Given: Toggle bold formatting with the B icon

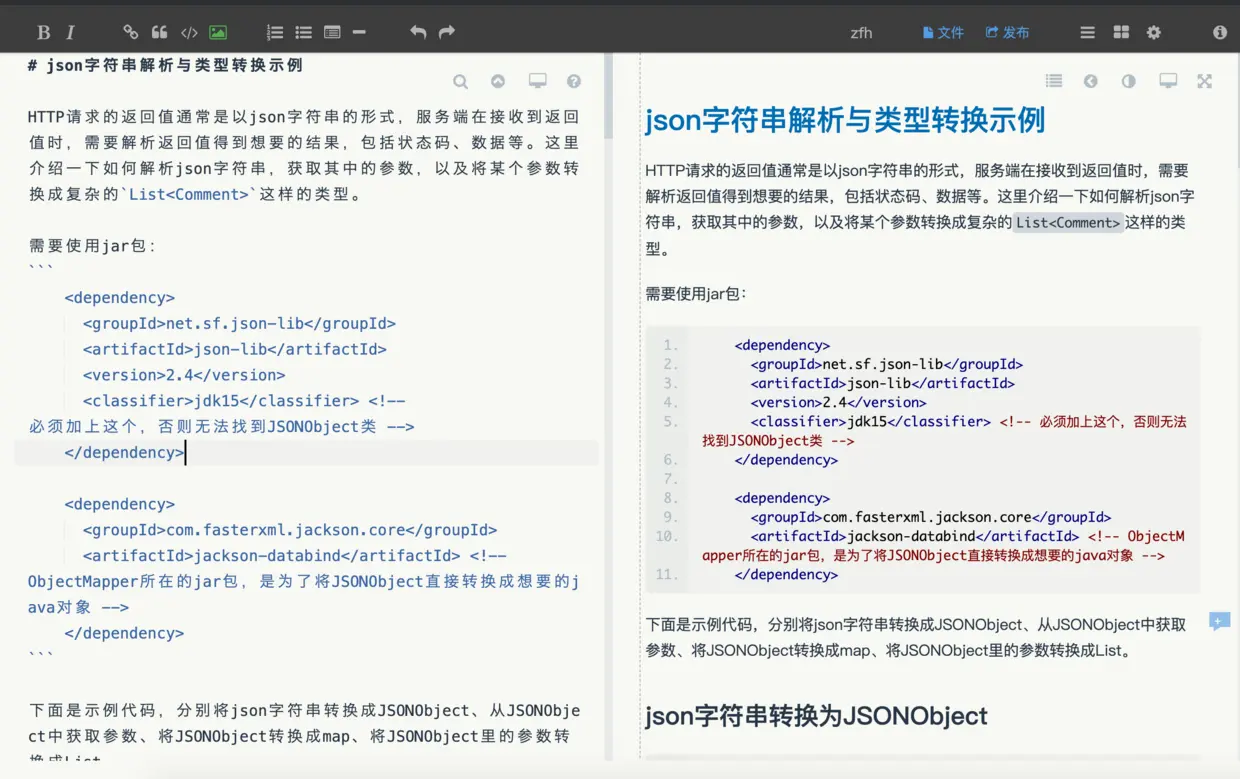Looking at the screenshot, I should (x=43, y=32).
